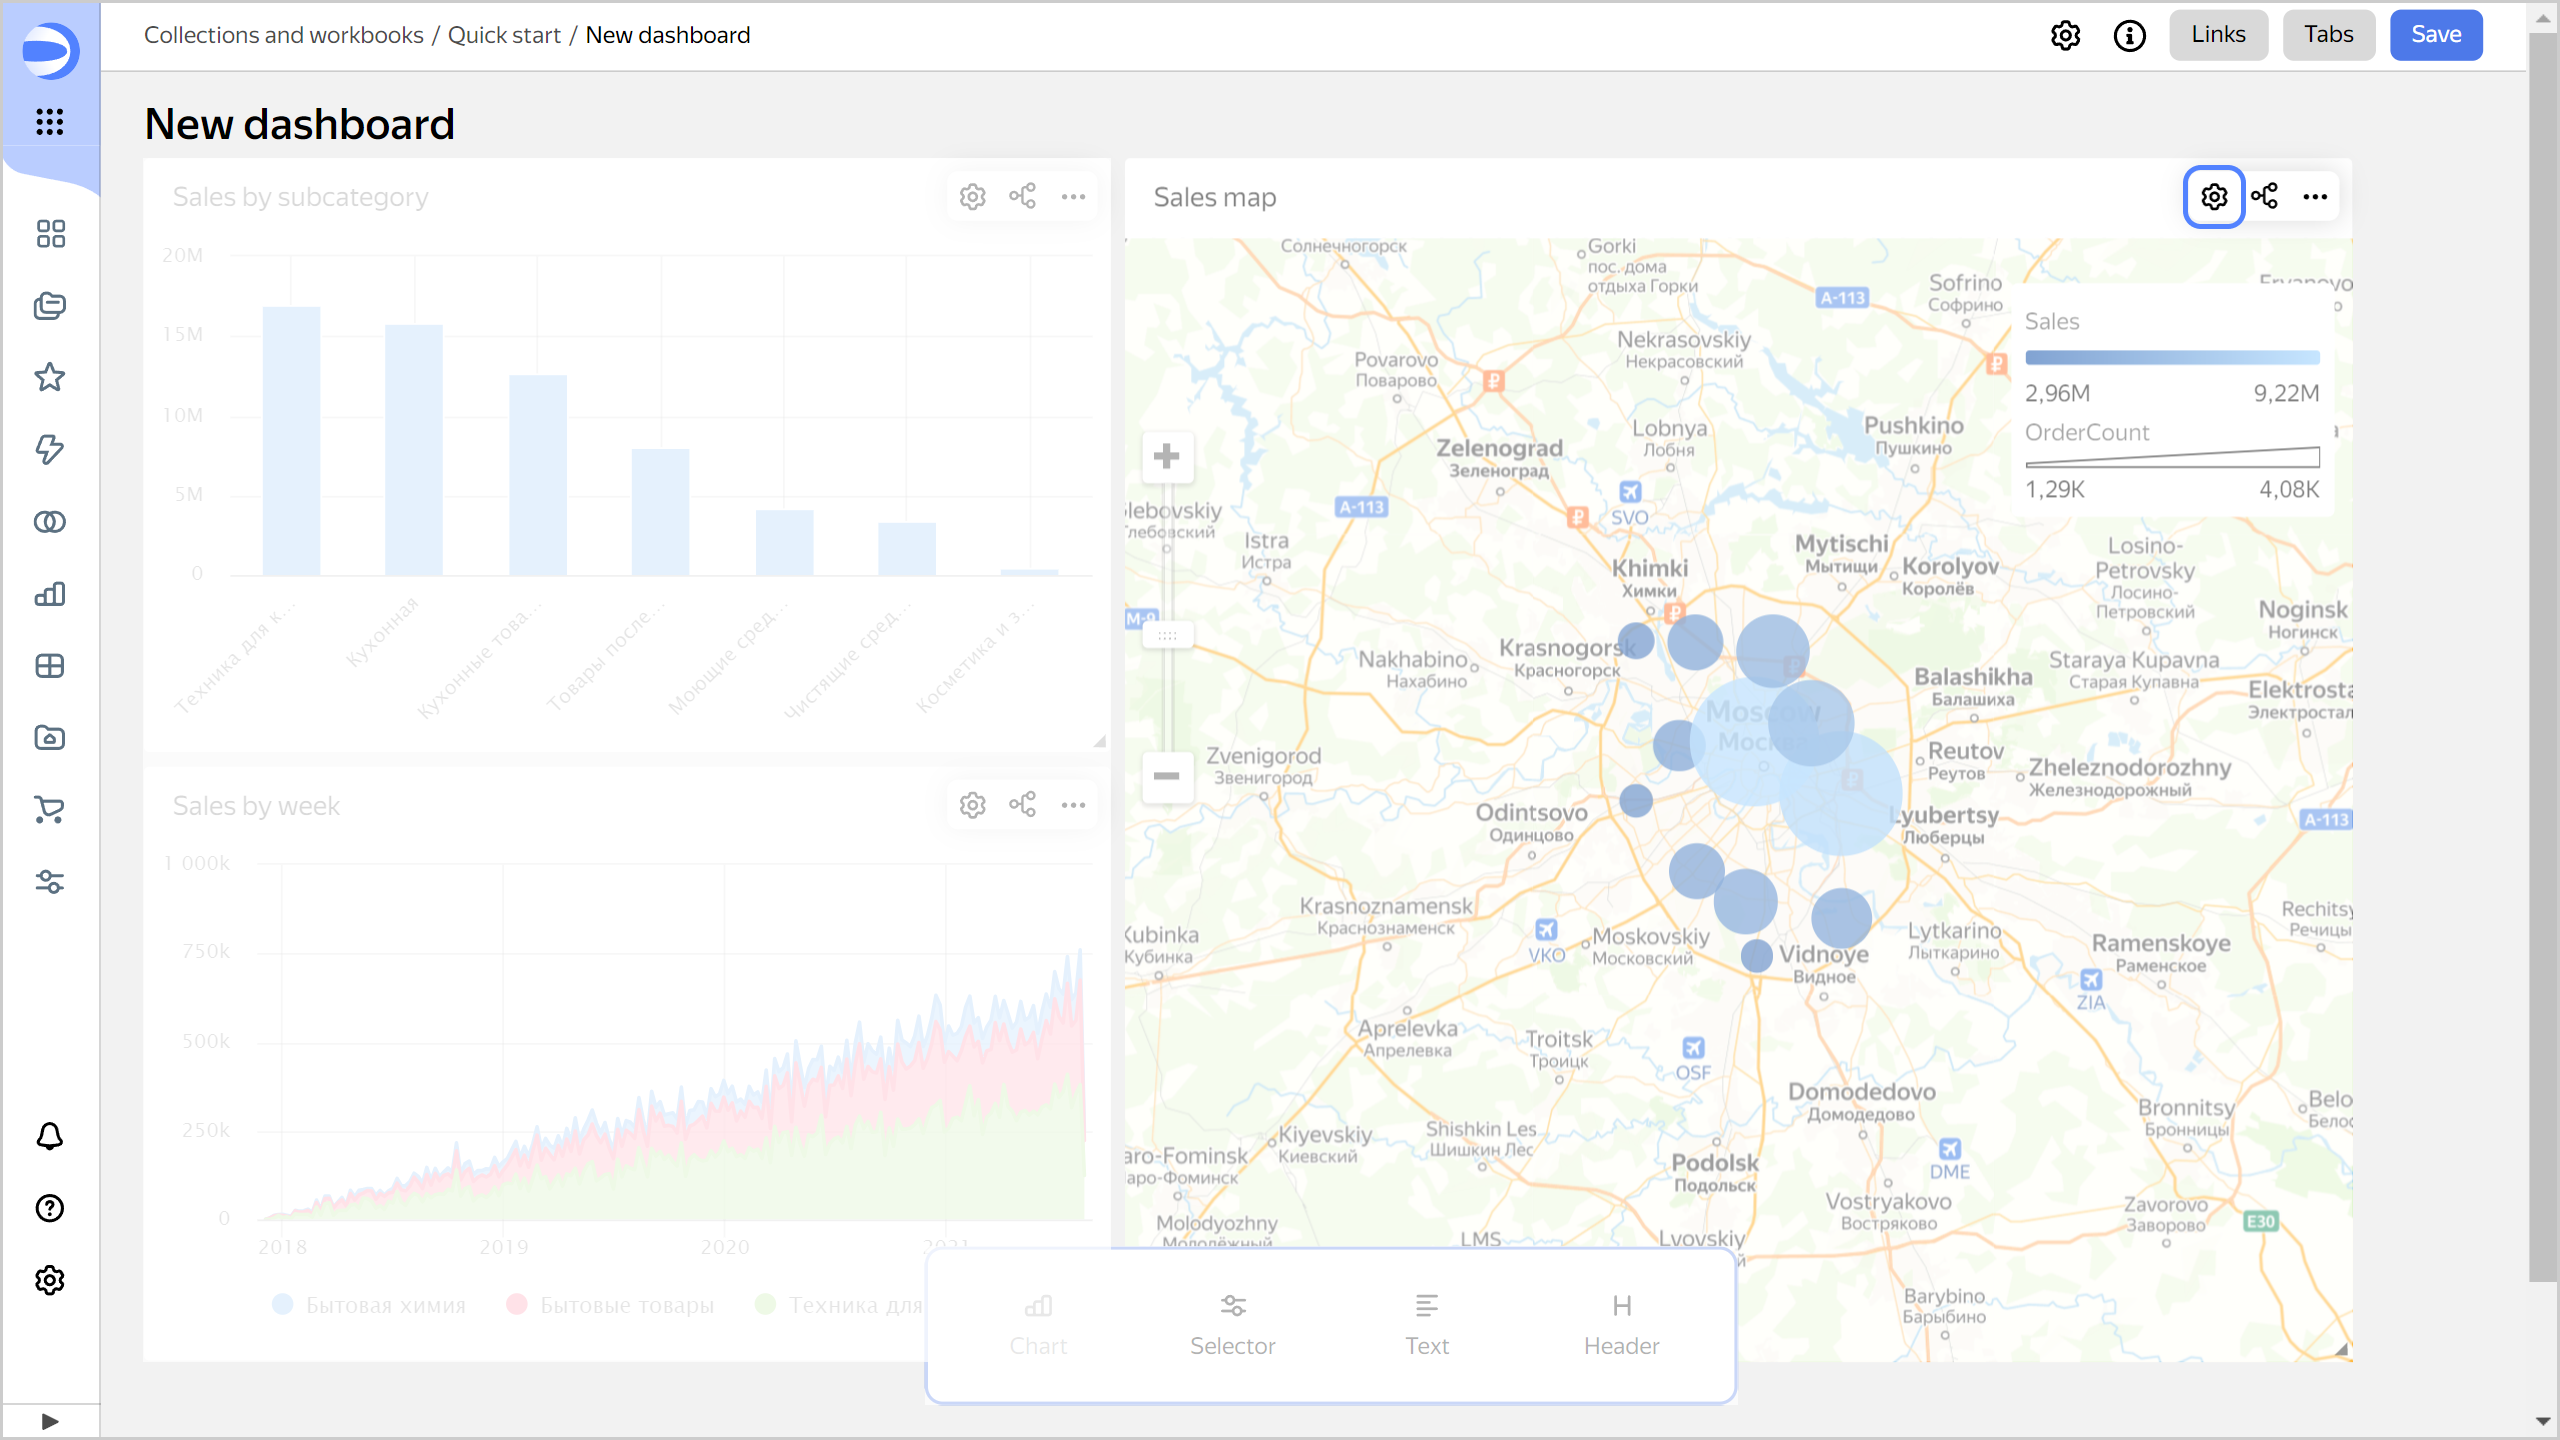Toggle the Бытовая химия legend item
Image resolution: width=2560 pixels, height=1440 pixels.
[x=368, y=1305]
